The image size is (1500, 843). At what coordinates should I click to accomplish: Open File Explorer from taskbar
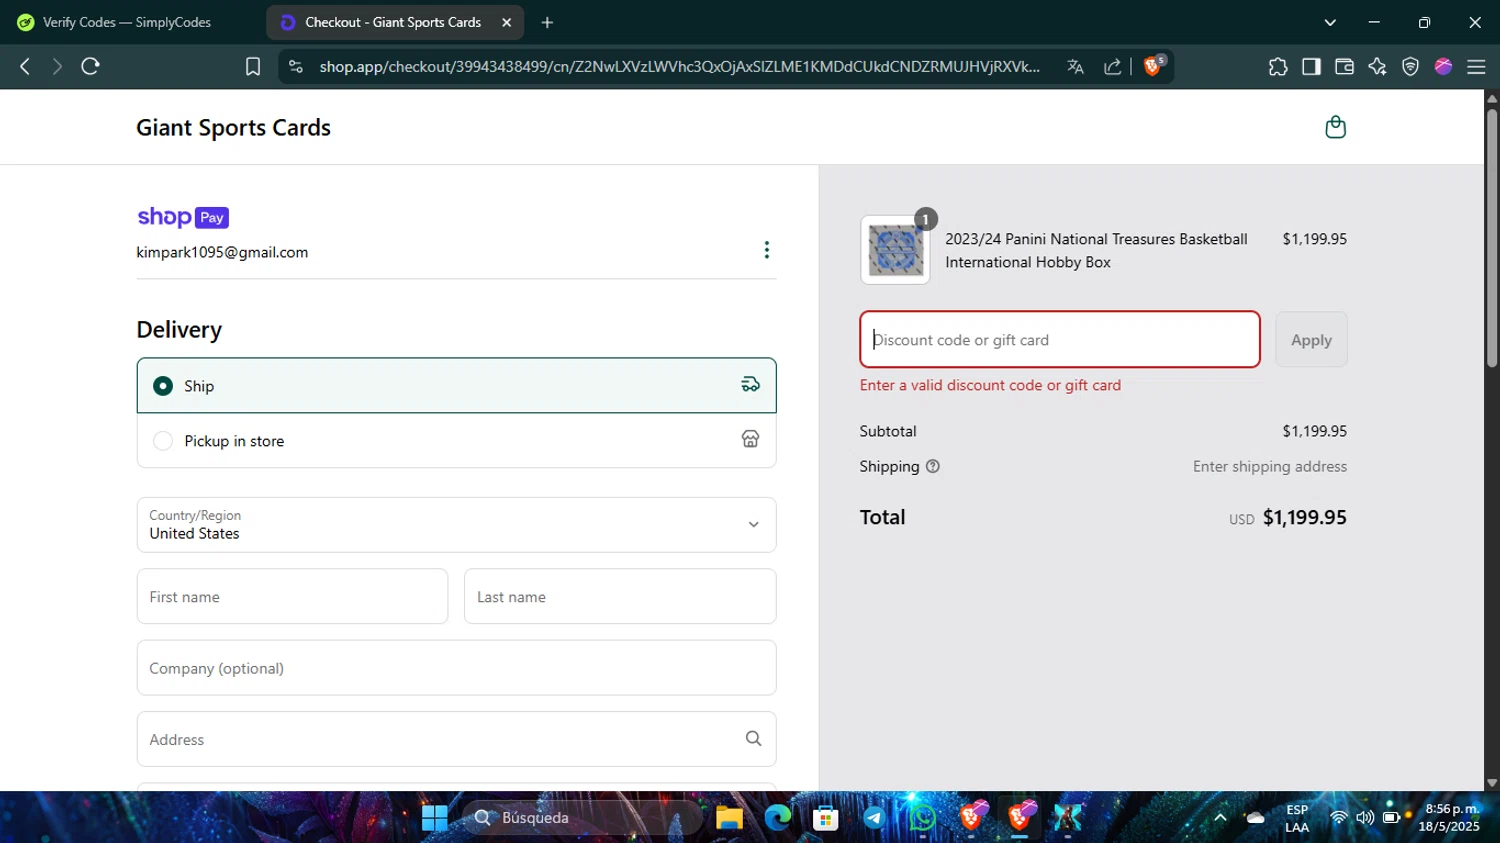729,818
